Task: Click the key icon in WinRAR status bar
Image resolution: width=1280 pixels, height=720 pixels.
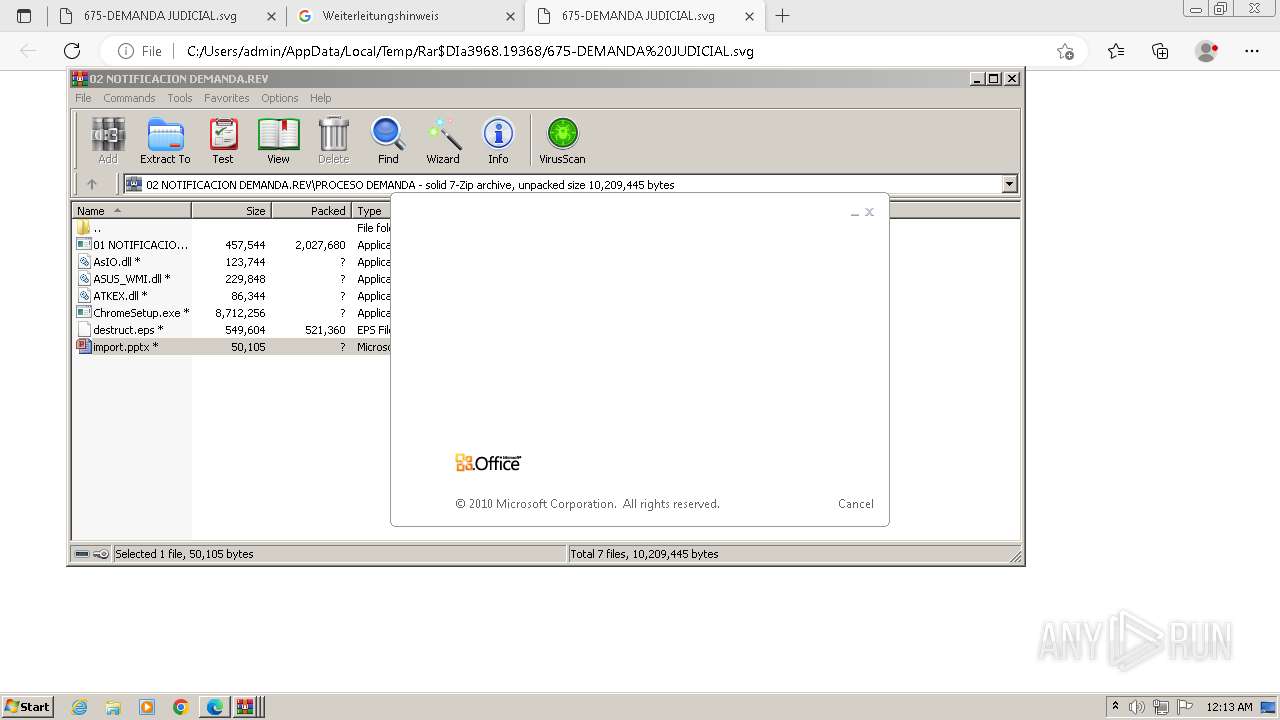Action: pos(101,554)
